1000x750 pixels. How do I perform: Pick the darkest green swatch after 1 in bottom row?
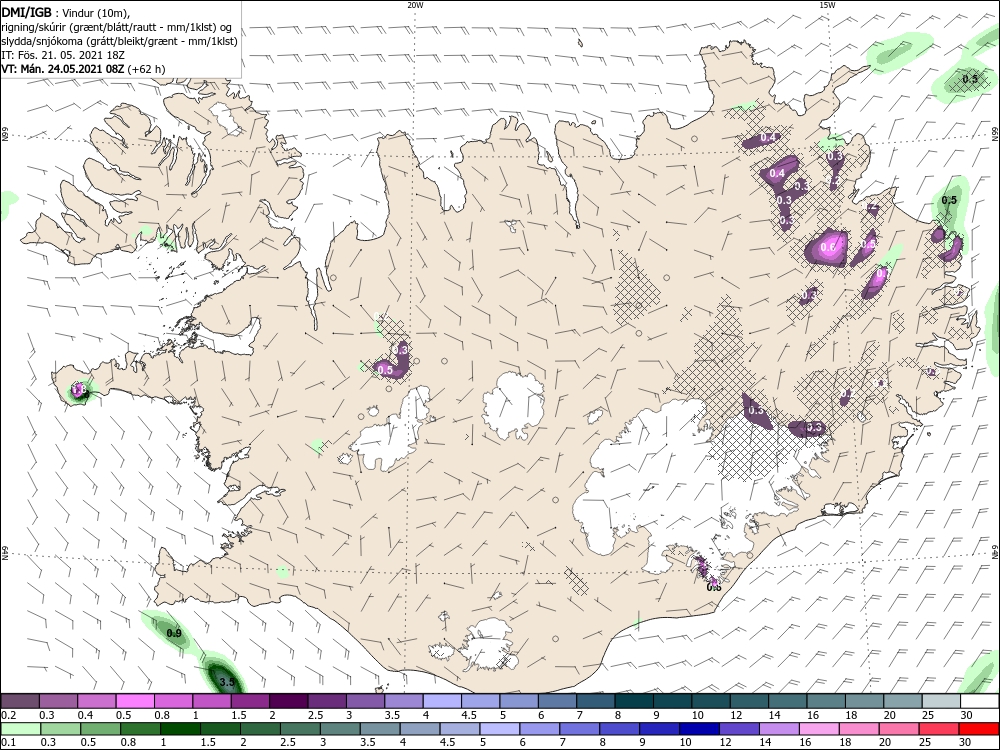click(x=180, y=729)
